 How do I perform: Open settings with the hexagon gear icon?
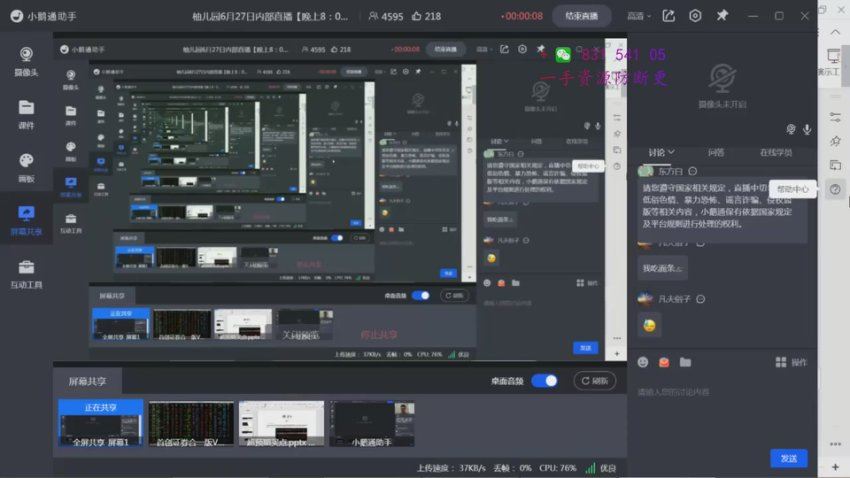tap(695, 16)
